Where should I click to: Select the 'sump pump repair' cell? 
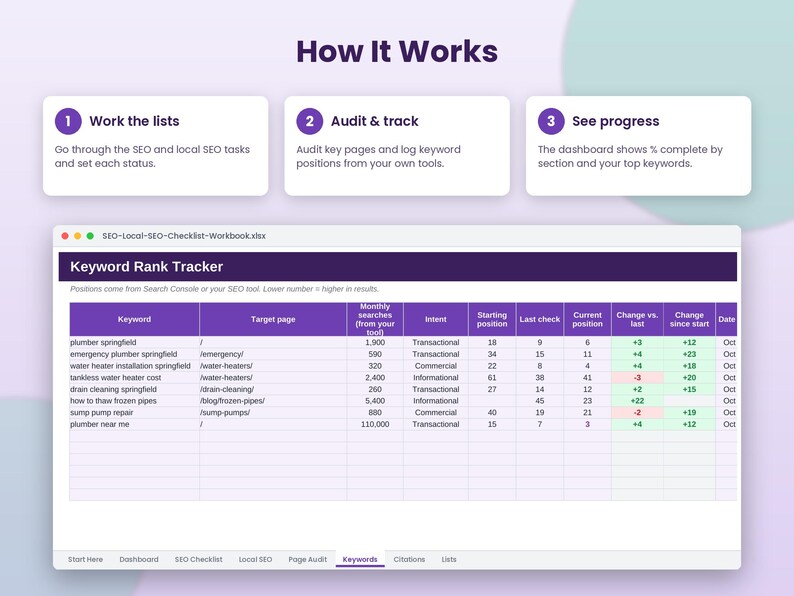[134, 412]
